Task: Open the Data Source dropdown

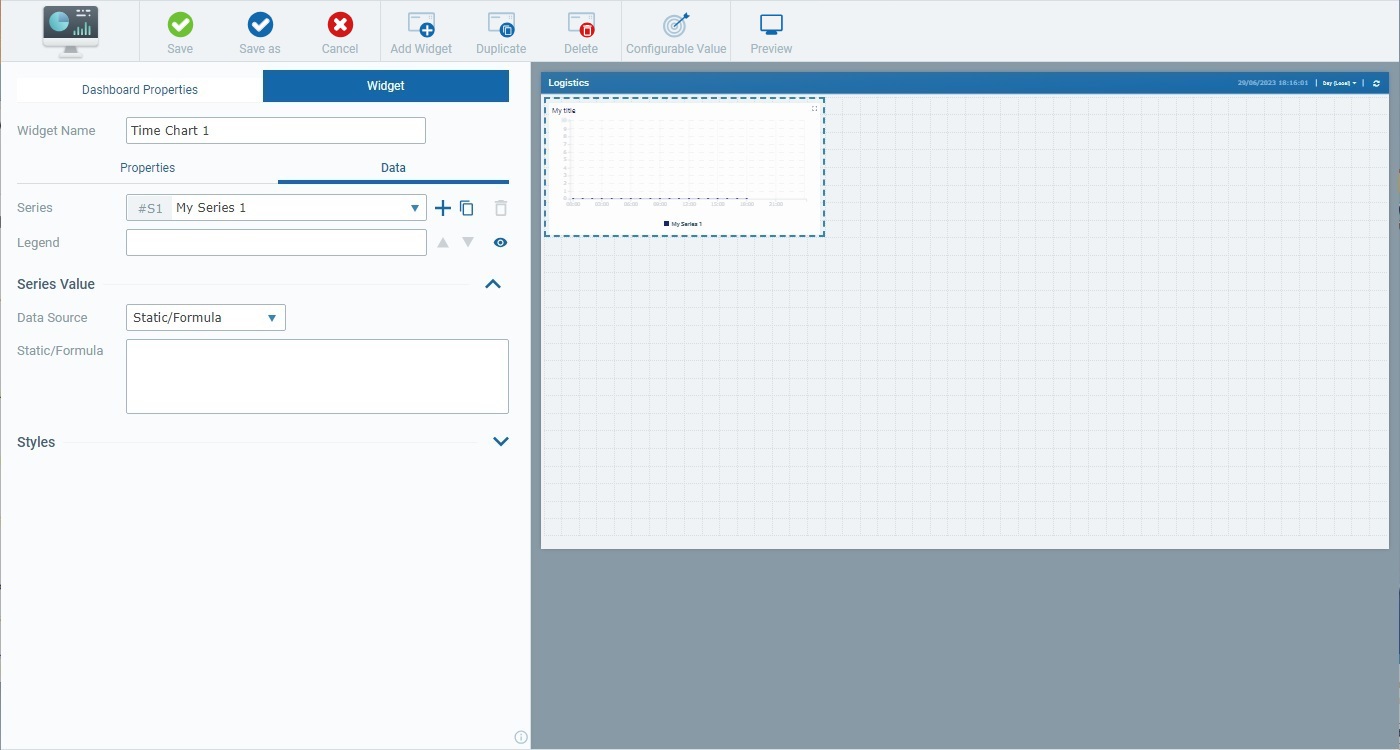Action: 205,318
